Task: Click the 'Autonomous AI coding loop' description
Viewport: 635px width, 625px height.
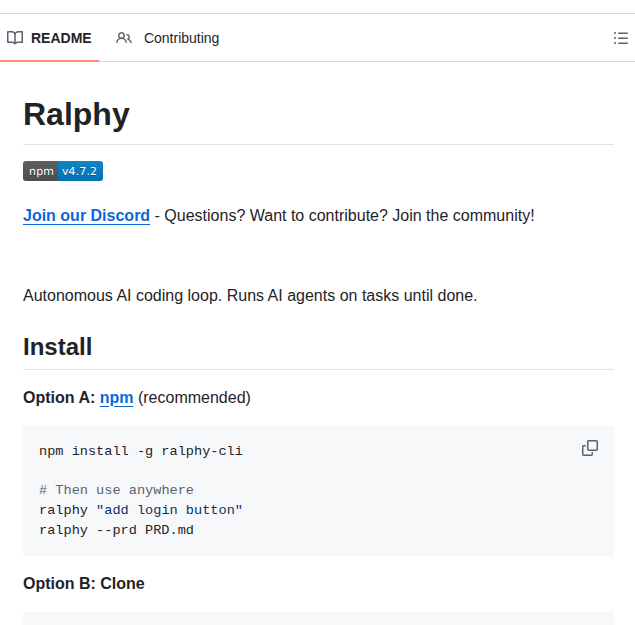Action: point(250,296)
